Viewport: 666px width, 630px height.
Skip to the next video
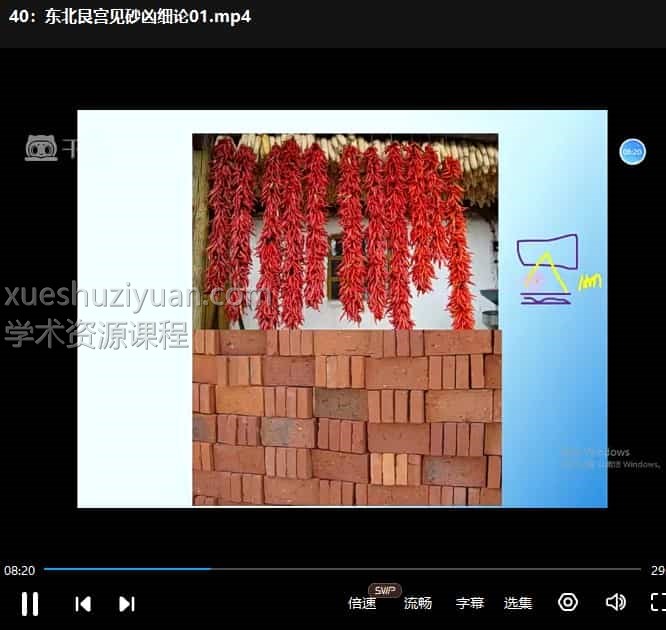[126, 603]
